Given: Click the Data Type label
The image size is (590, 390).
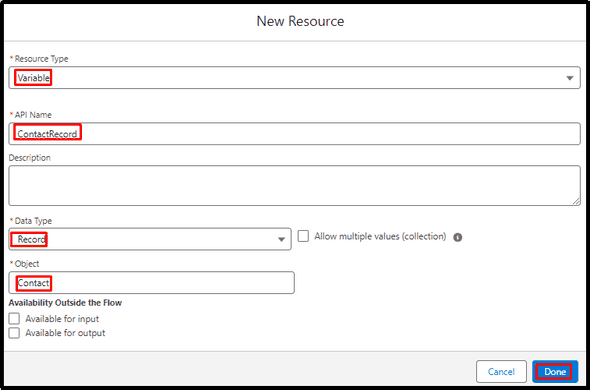Looking at the screenshot, I should (x=33, y=221).
